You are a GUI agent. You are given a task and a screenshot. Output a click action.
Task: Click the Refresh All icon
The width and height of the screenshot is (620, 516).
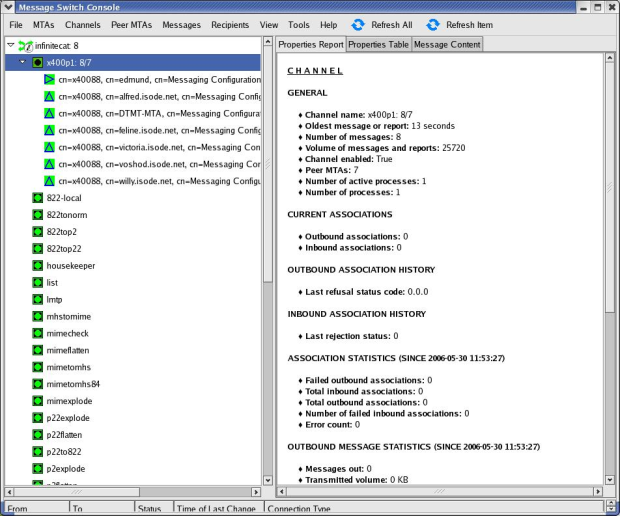tap(358, 24)
